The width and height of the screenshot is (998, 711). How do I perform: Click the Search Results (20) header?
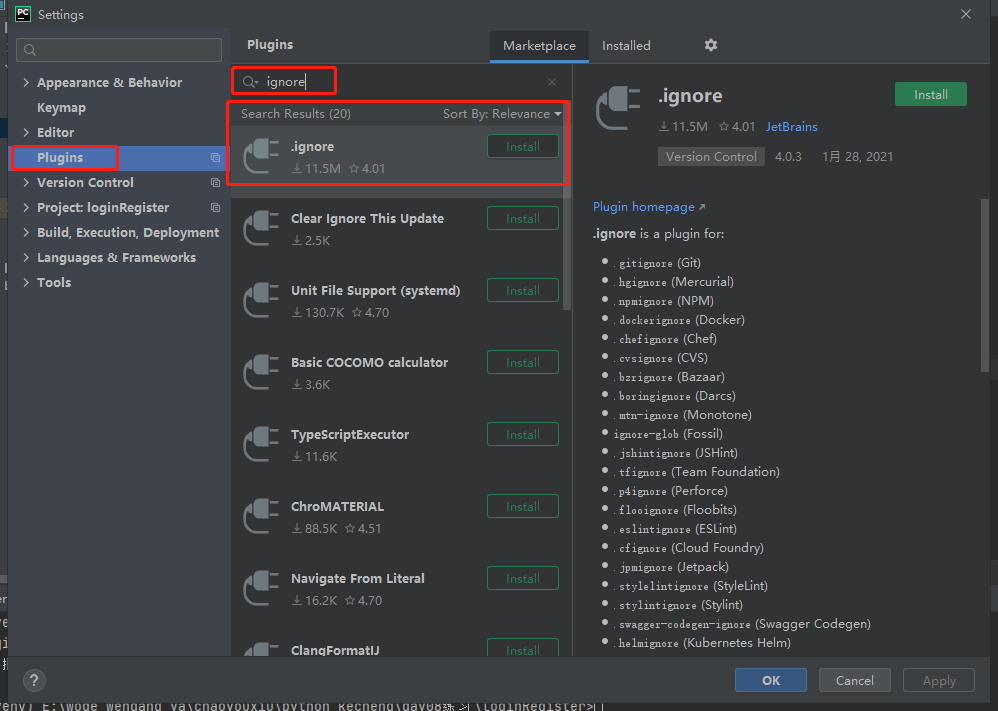(x=296, y=114)
